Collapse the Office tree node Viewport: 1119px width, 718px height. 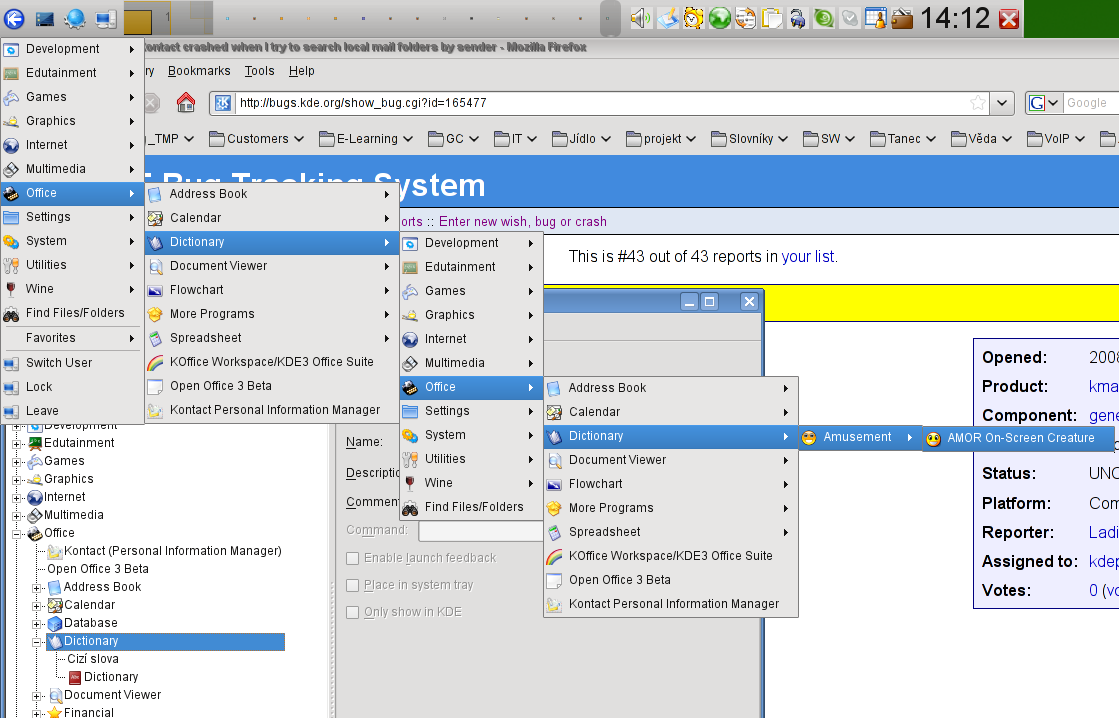[16, 533]
